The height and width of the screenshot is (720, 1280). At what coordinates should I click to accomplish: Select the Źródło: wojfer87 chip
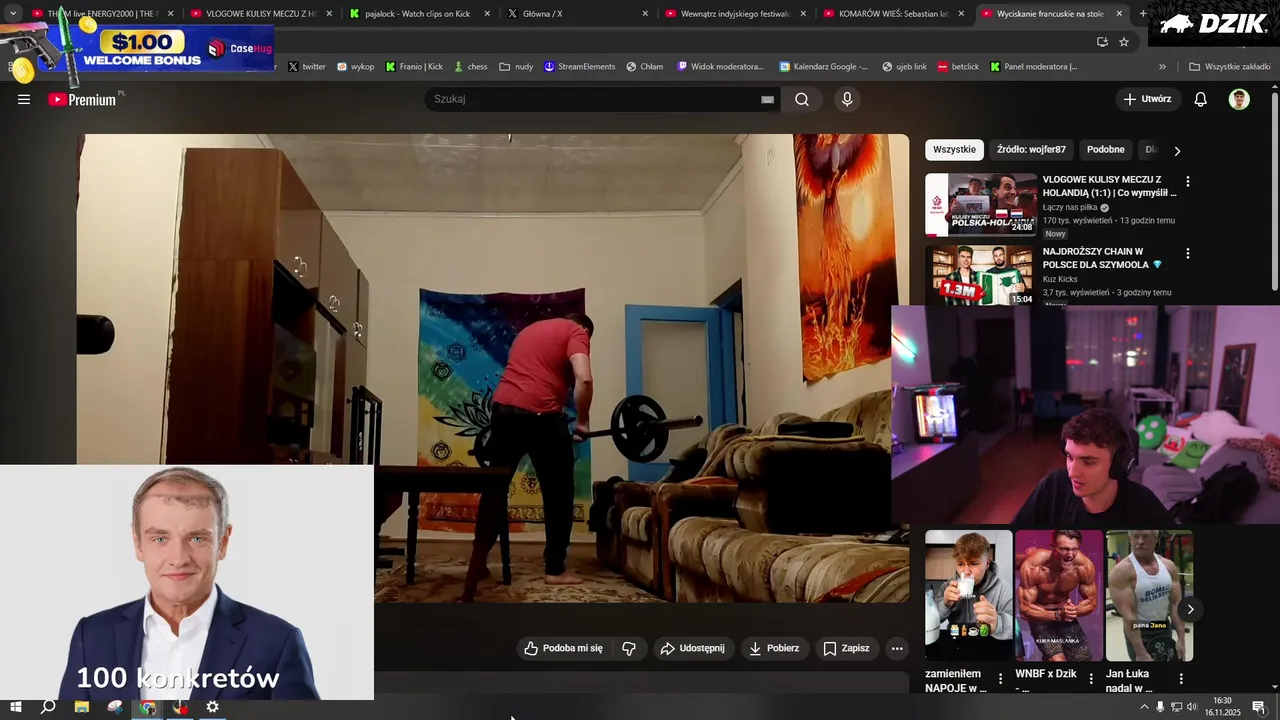[1031, 150]
